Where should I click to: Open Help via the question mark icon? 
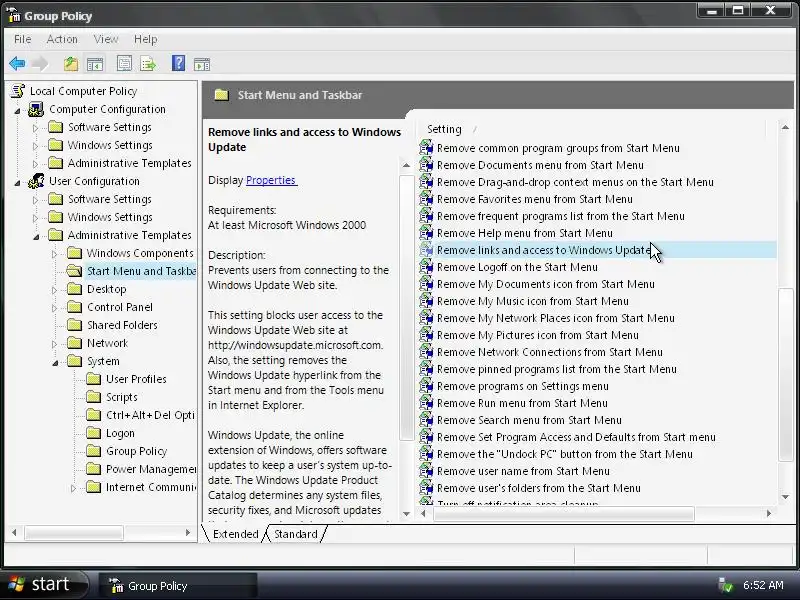(x=178, y=63)
